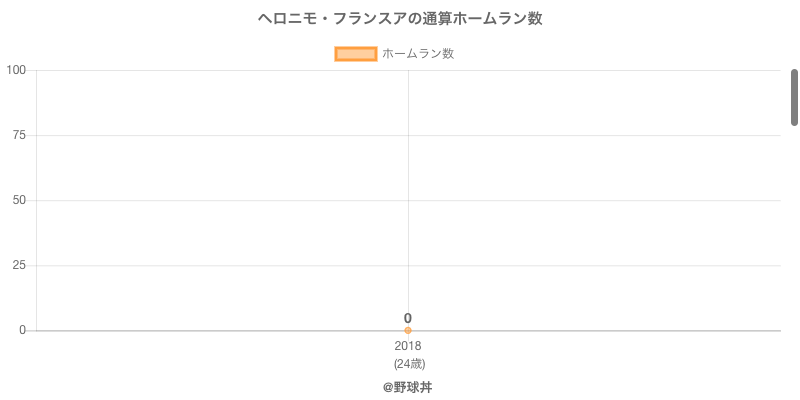800x400 pixels.
Task: Click the bold 0 value label above the point
Action: pyautogui.click(x=408, y=318)
